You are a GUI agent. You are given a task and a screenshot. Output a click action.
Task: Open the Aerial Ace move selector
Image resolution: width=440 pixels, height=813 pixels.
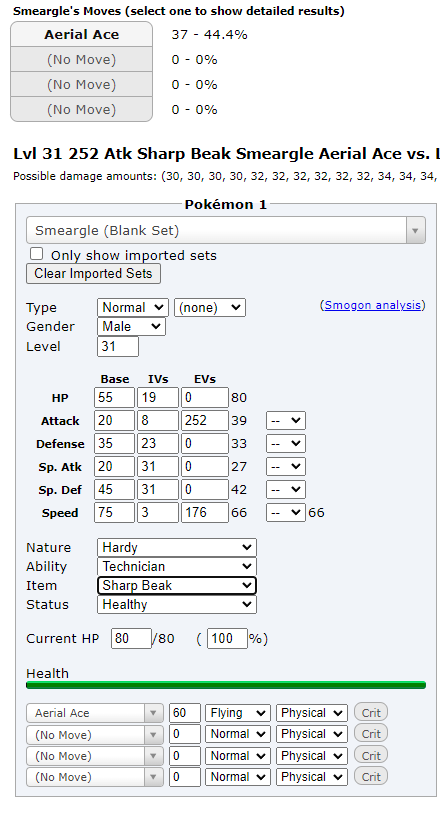[94, 713]
